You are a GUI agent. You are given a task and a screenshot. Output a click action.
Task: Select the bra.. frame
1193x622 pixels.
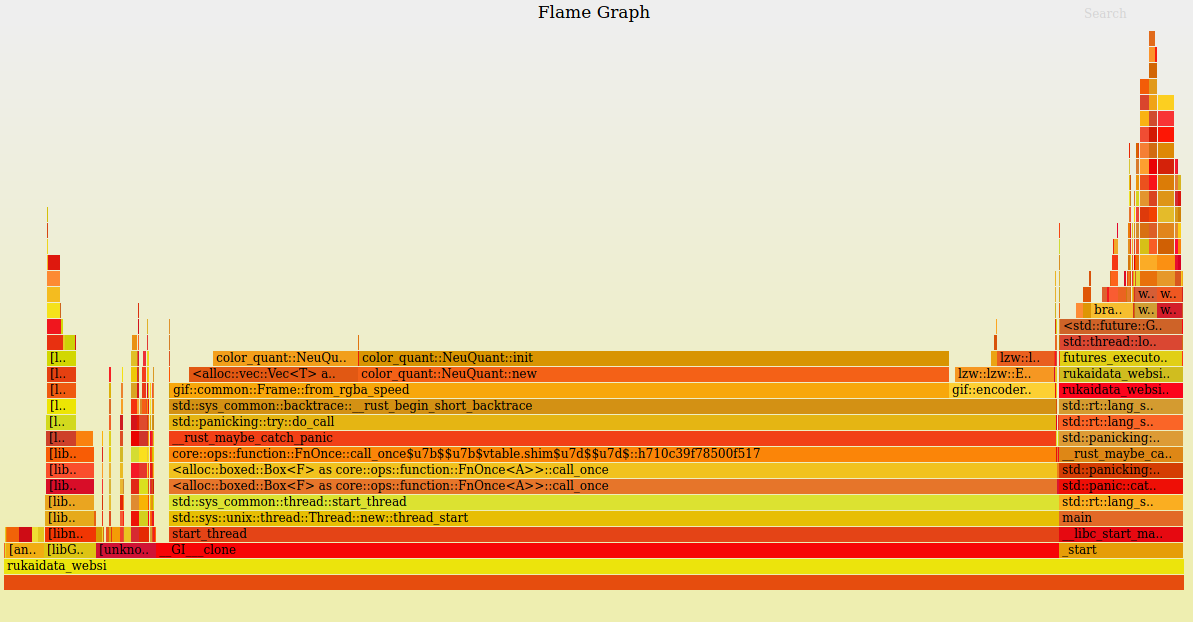[1112, 311]
